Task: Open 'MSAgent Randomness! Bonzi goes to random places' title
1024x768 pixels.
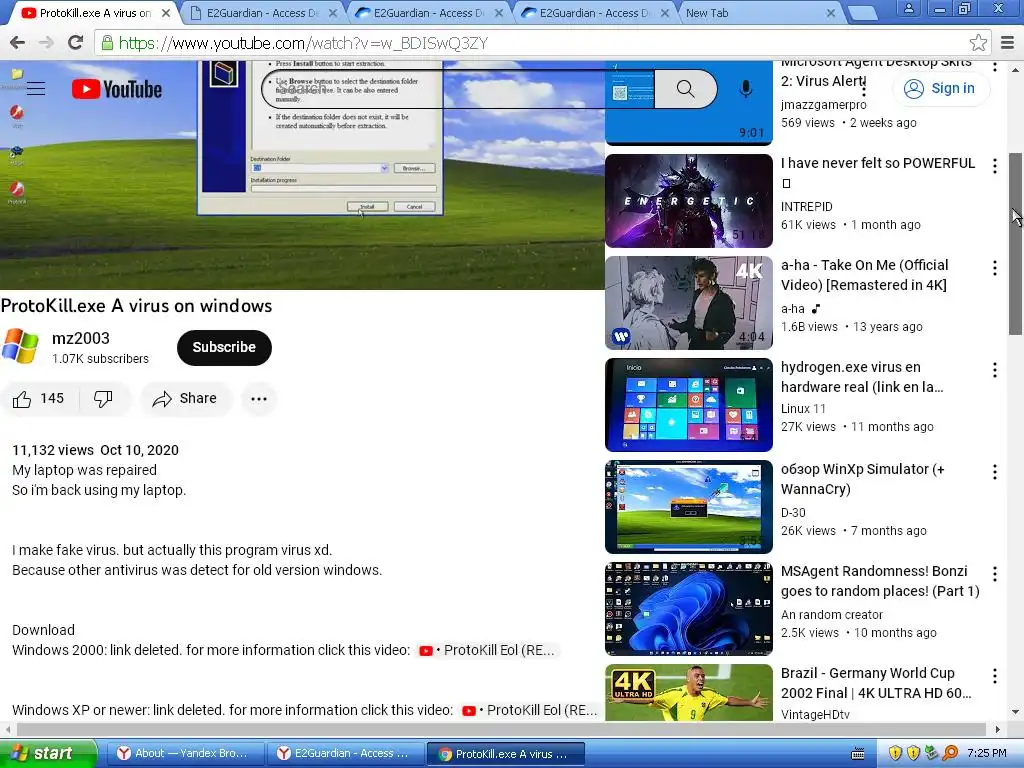Action: pos(880,581)
